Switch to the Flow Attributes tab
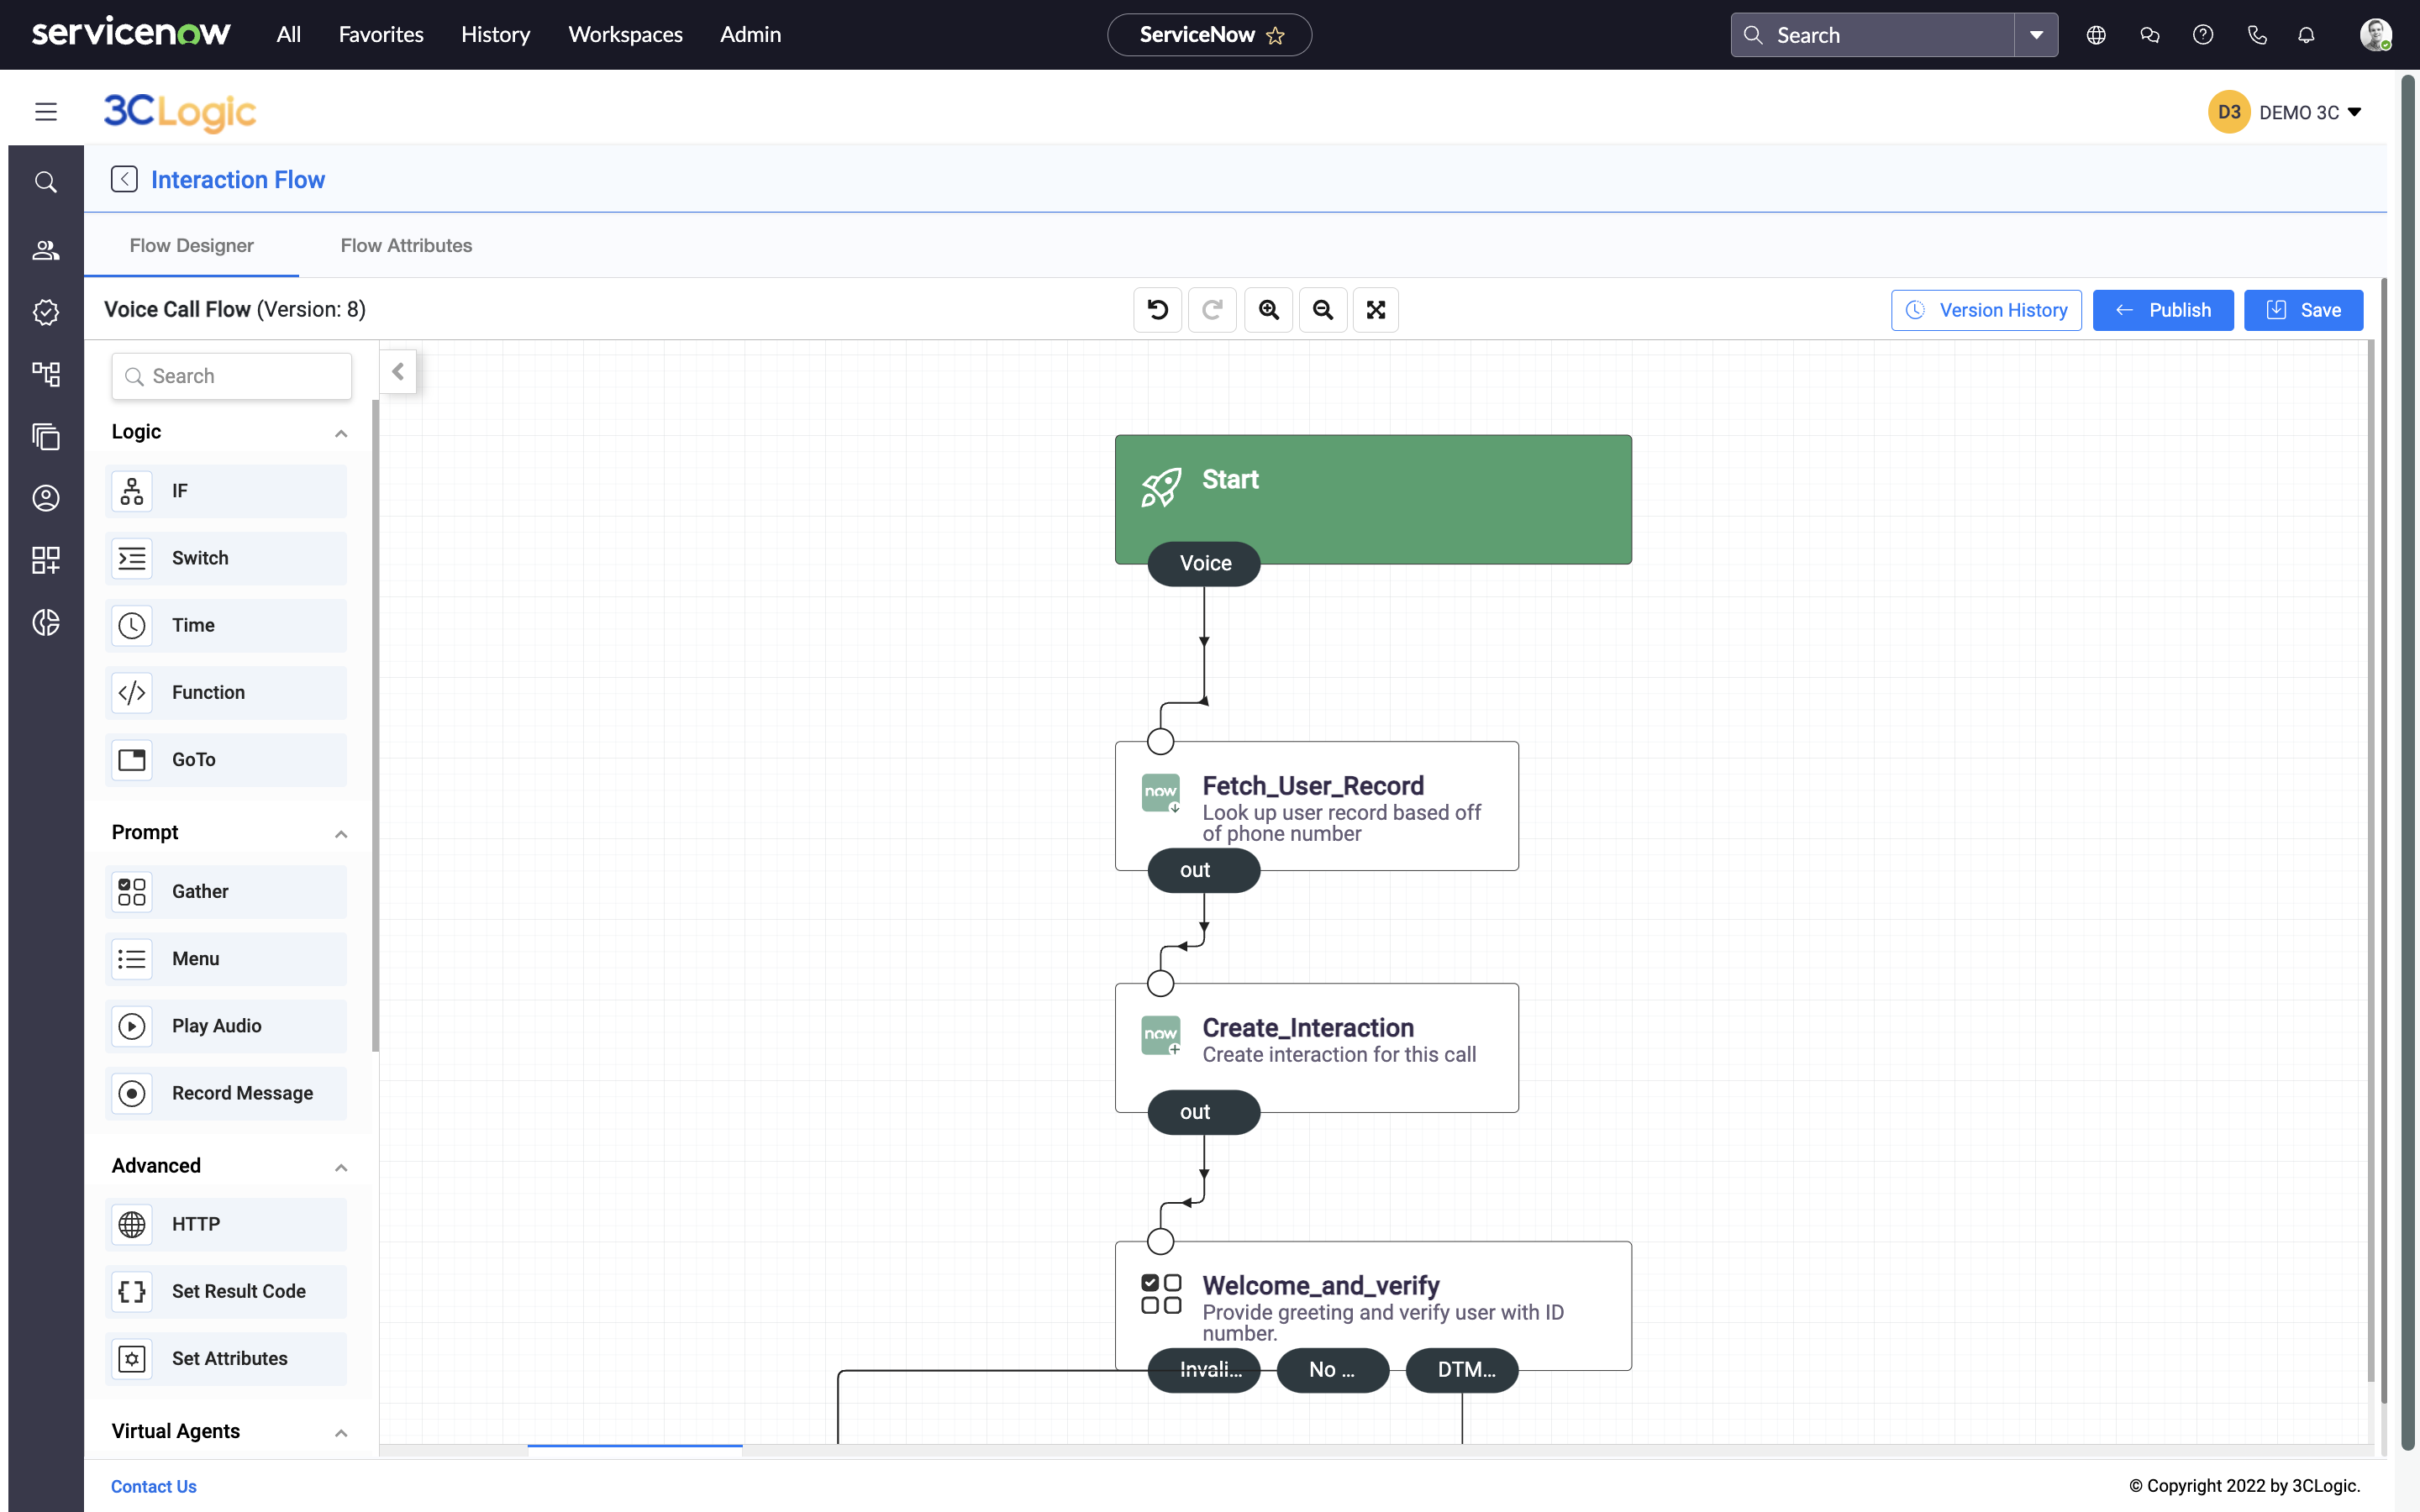The width and height of the screenshot is (2420, 1512). pyautogui.click(x=406, y=245)
